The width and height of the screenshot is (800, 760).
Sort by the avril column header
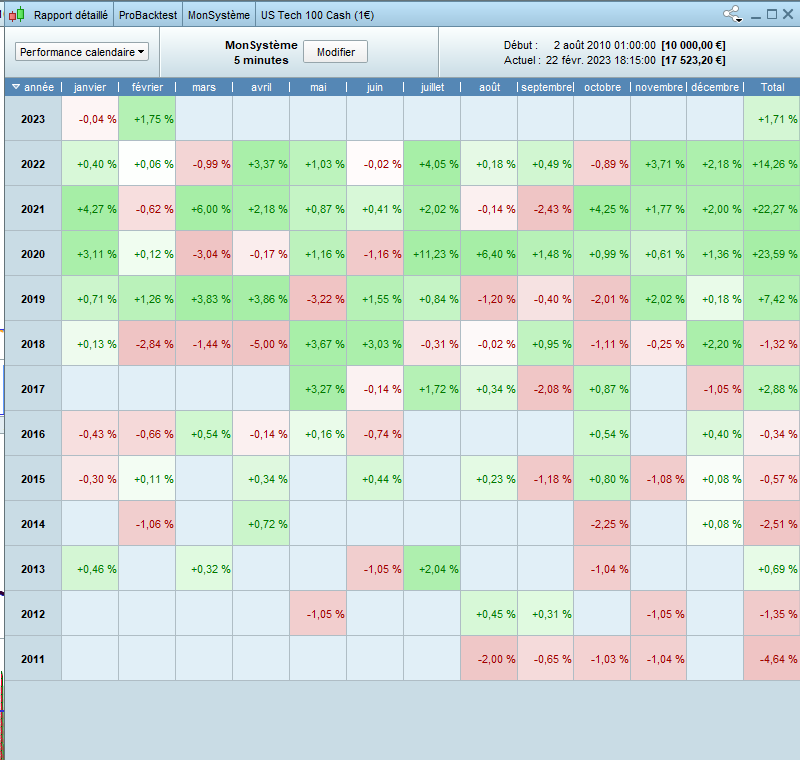click(x=261, y=87)
